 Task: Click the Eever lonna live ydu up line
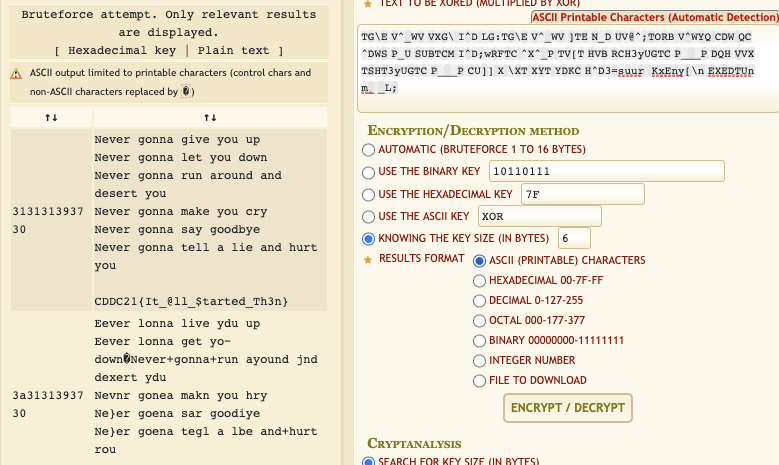click(x=177, y=323)
